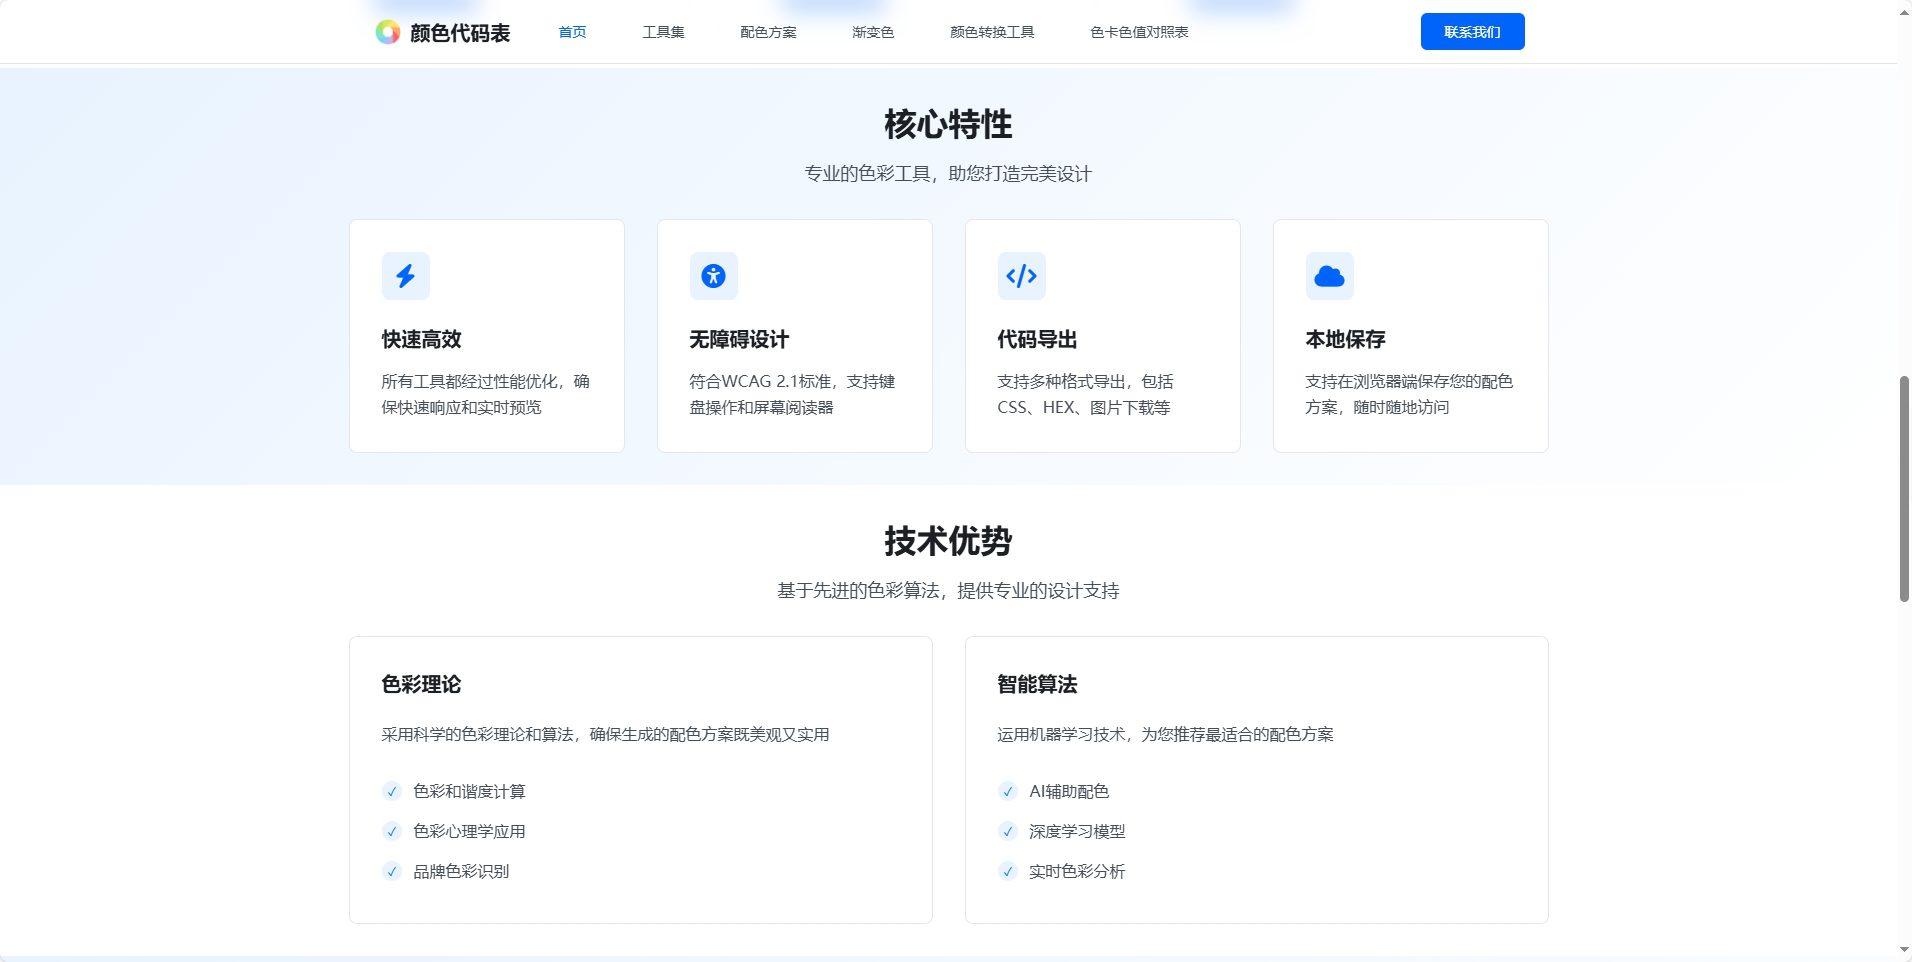Click the 智能算法 card heading
The image size is (1912, 962).
[1037, 685]
